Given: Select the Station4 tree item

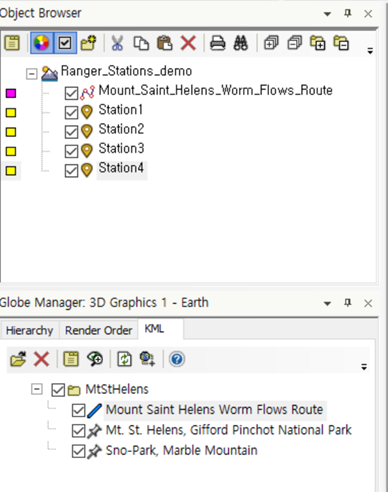Looking at the screenshot, I should point(121,168).
